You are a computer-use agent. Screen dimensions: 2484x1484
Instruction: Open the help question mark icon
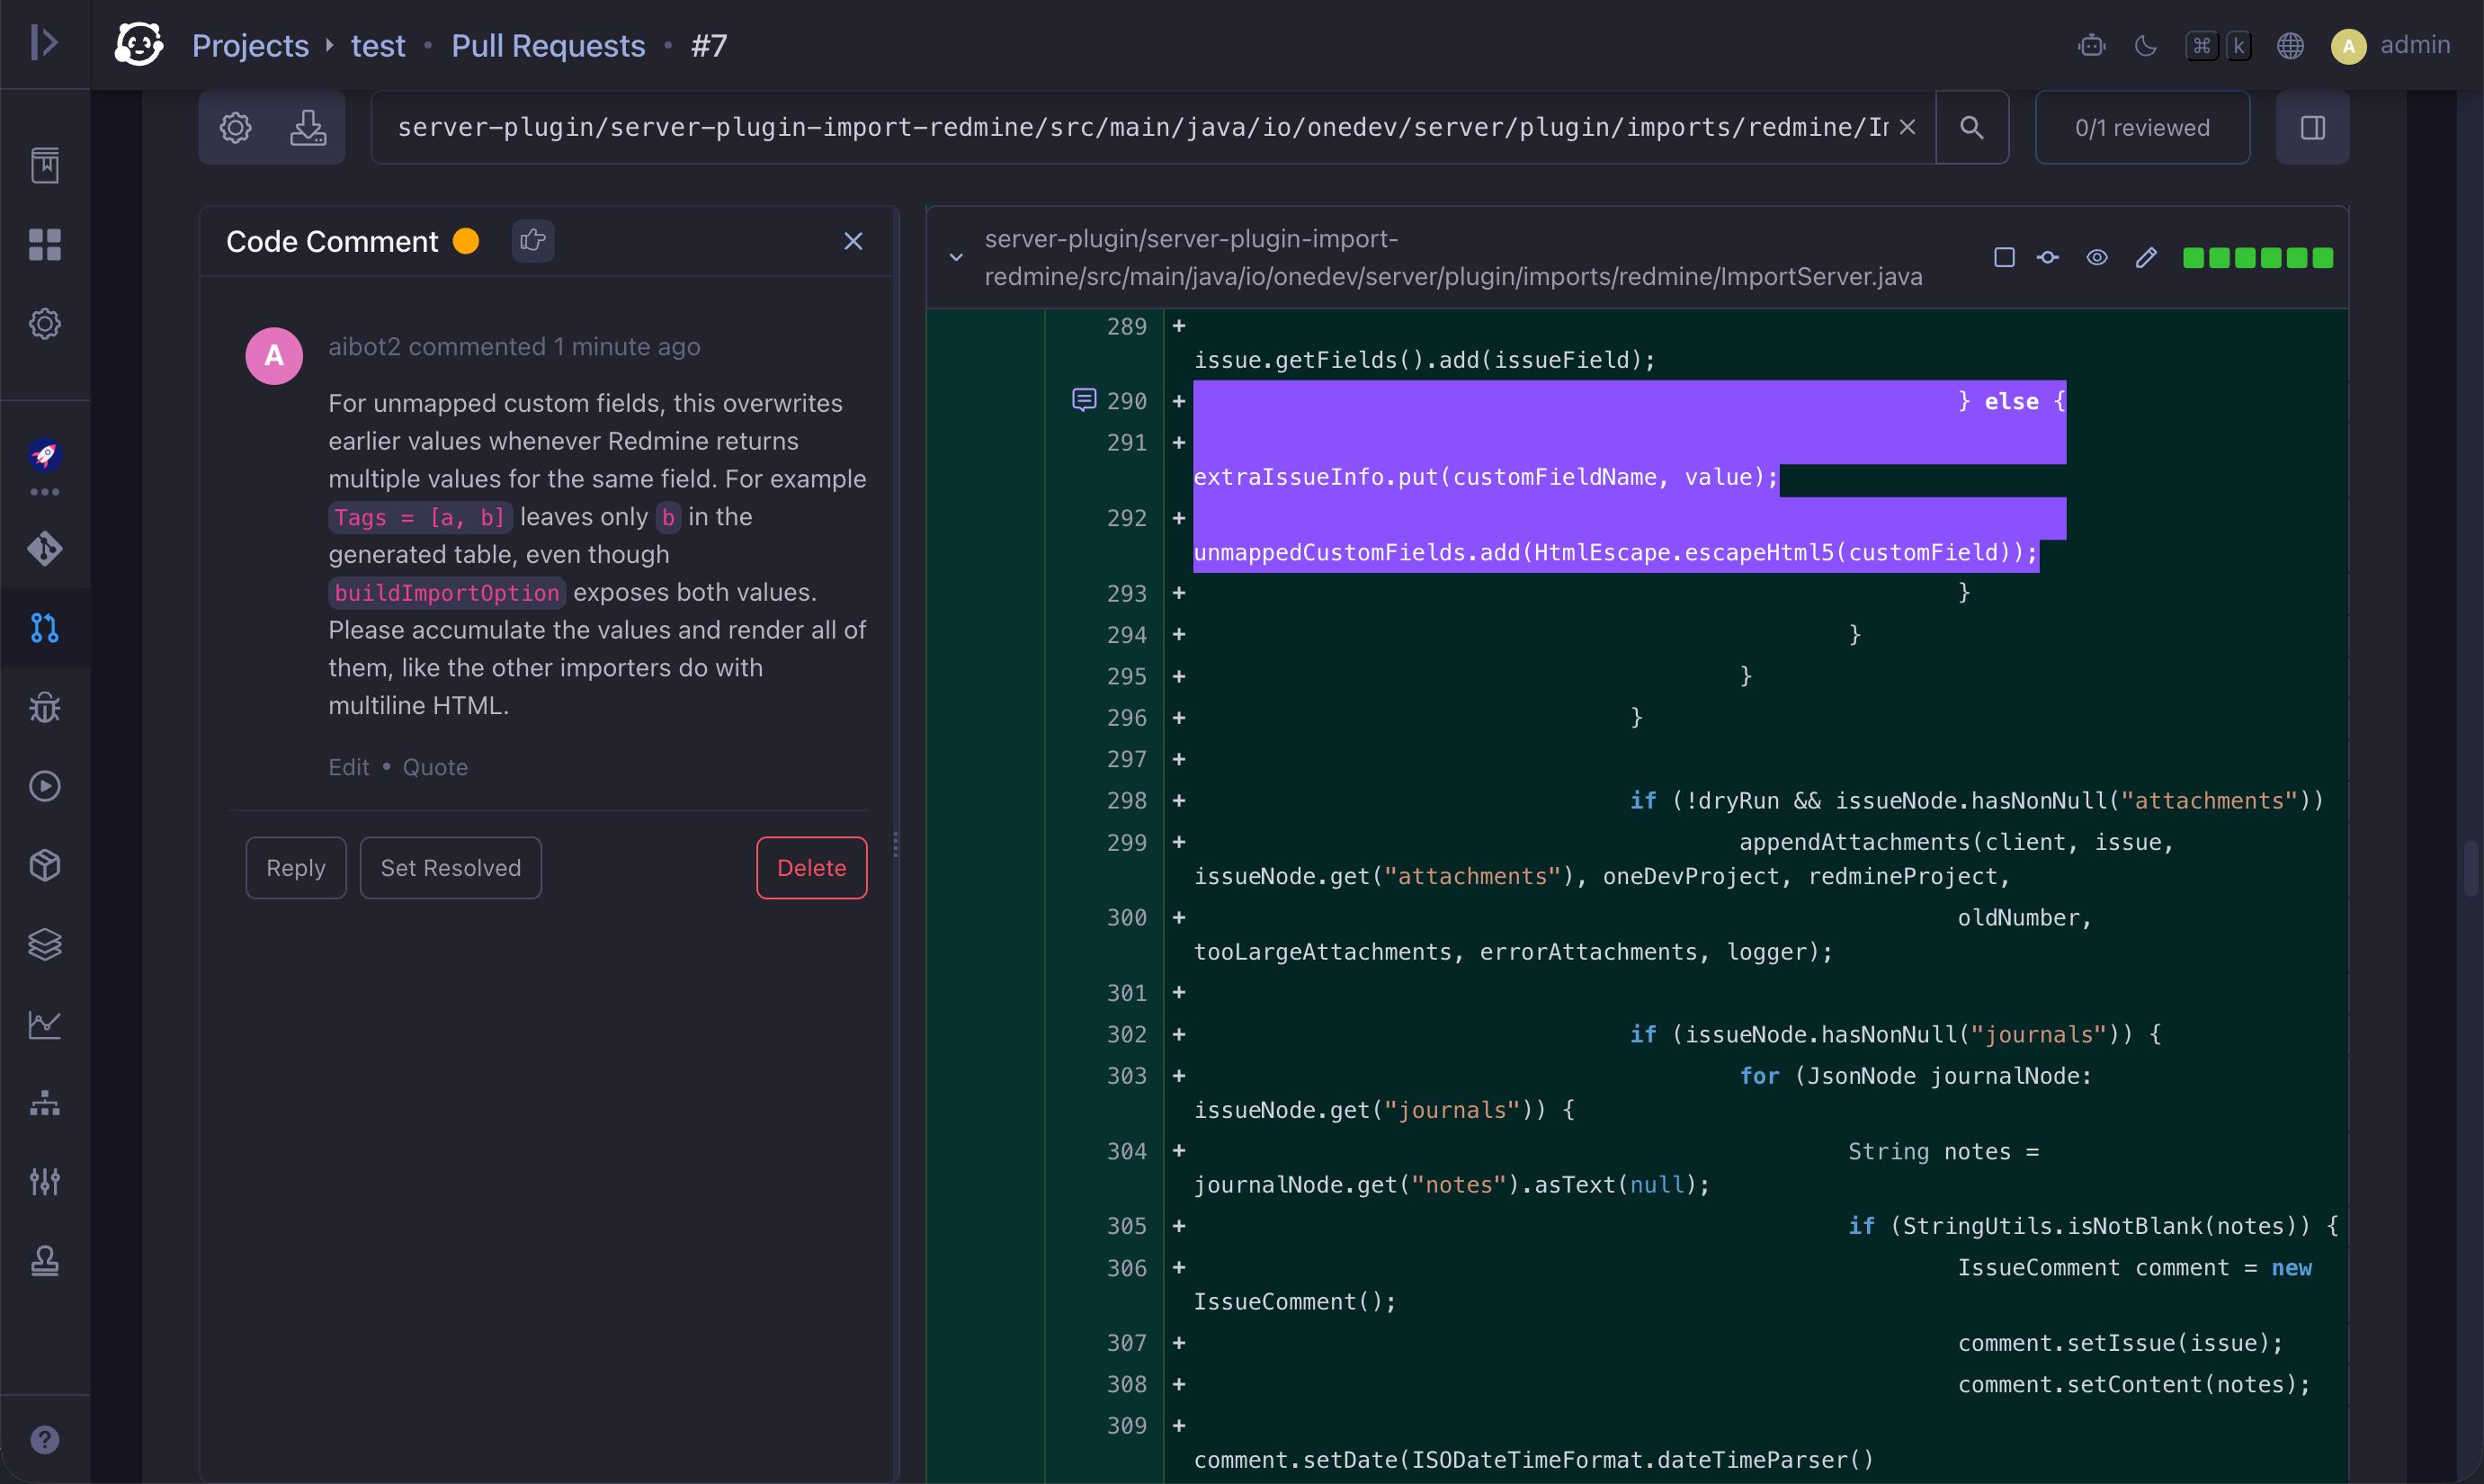[45, 1439]
